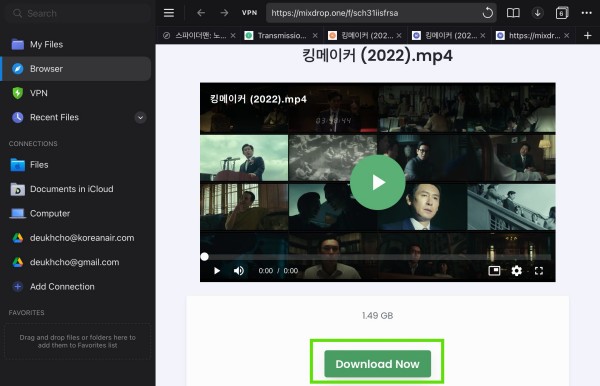Viewport: 600px width, 386px height.
Task: Click the video progress bar handle
Action: coord(205,257)
